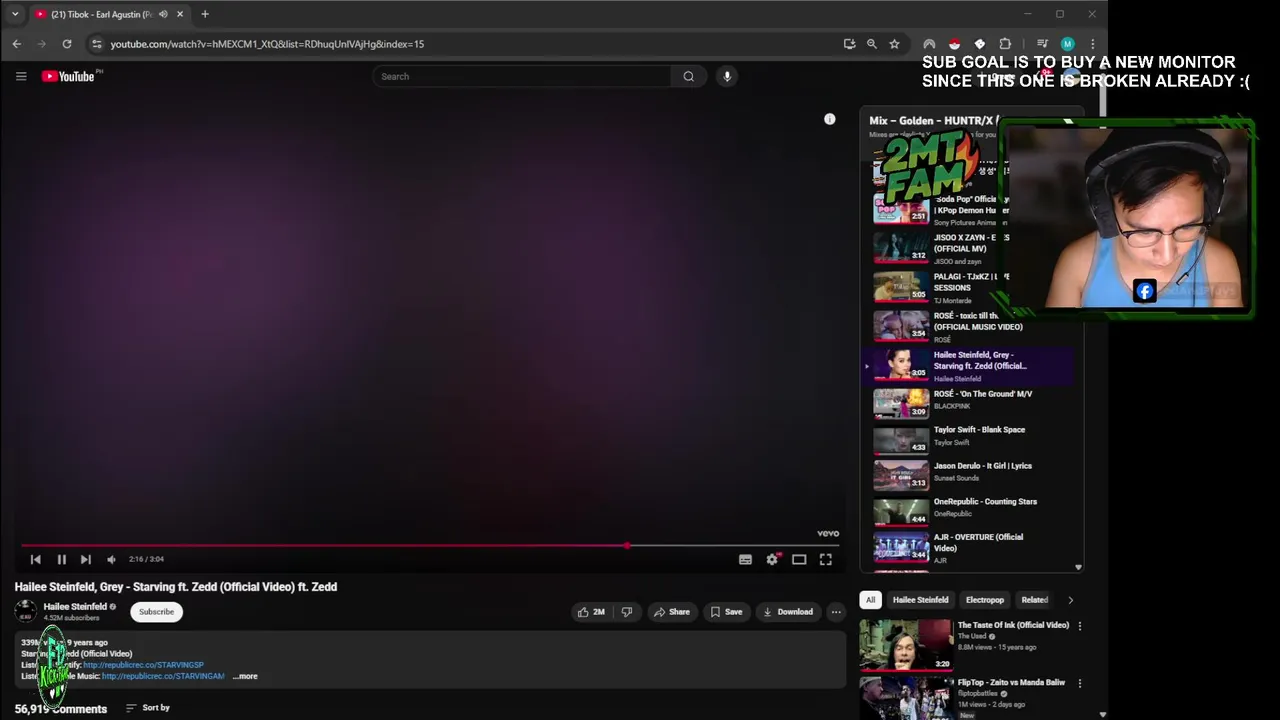The image size is (1280, 720).
Task: Mute the video volume
Action: pos(111,559)
